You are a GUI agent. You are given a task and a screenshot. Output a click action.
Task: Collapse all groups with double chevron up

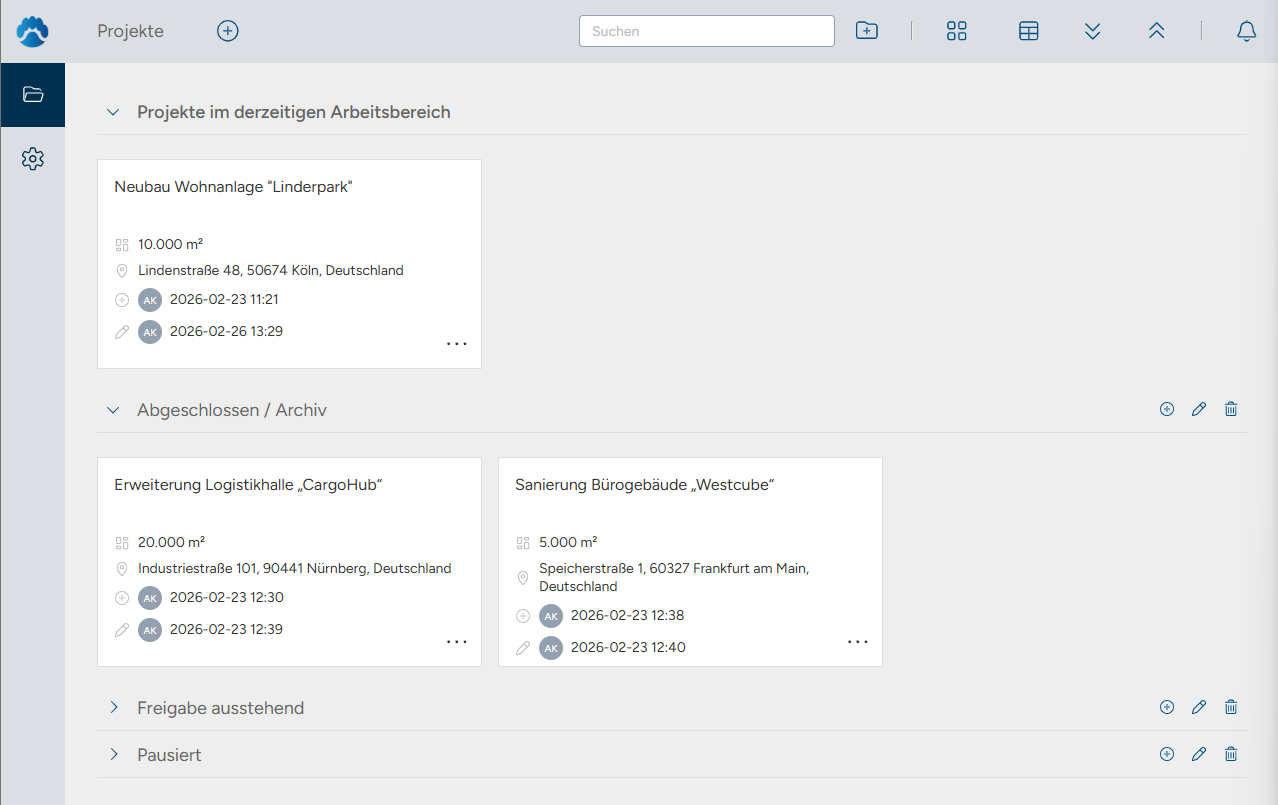[x=1157, y=31]
